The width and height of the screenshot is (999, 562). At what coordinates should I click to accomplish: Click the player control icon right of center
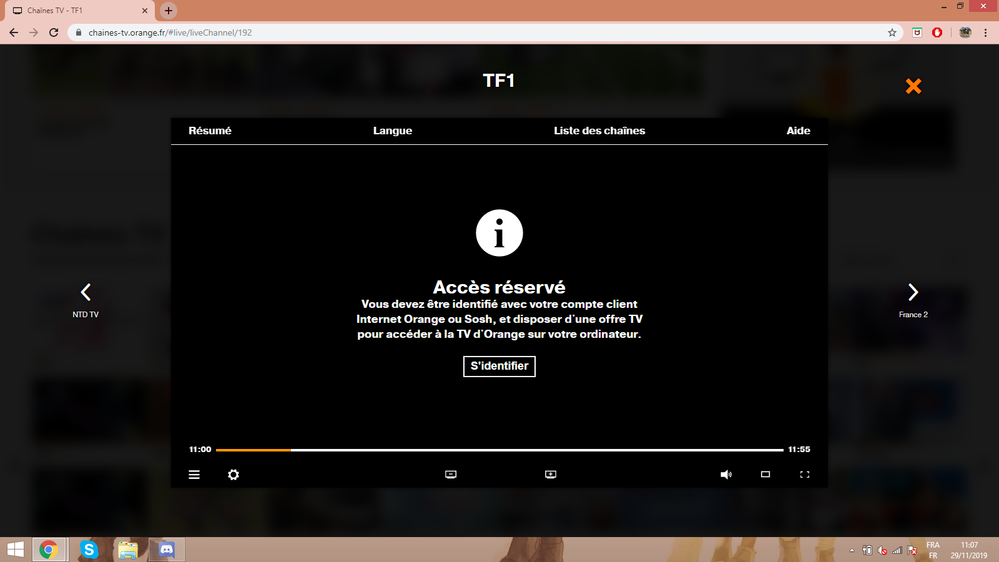[x=550, y=474]
